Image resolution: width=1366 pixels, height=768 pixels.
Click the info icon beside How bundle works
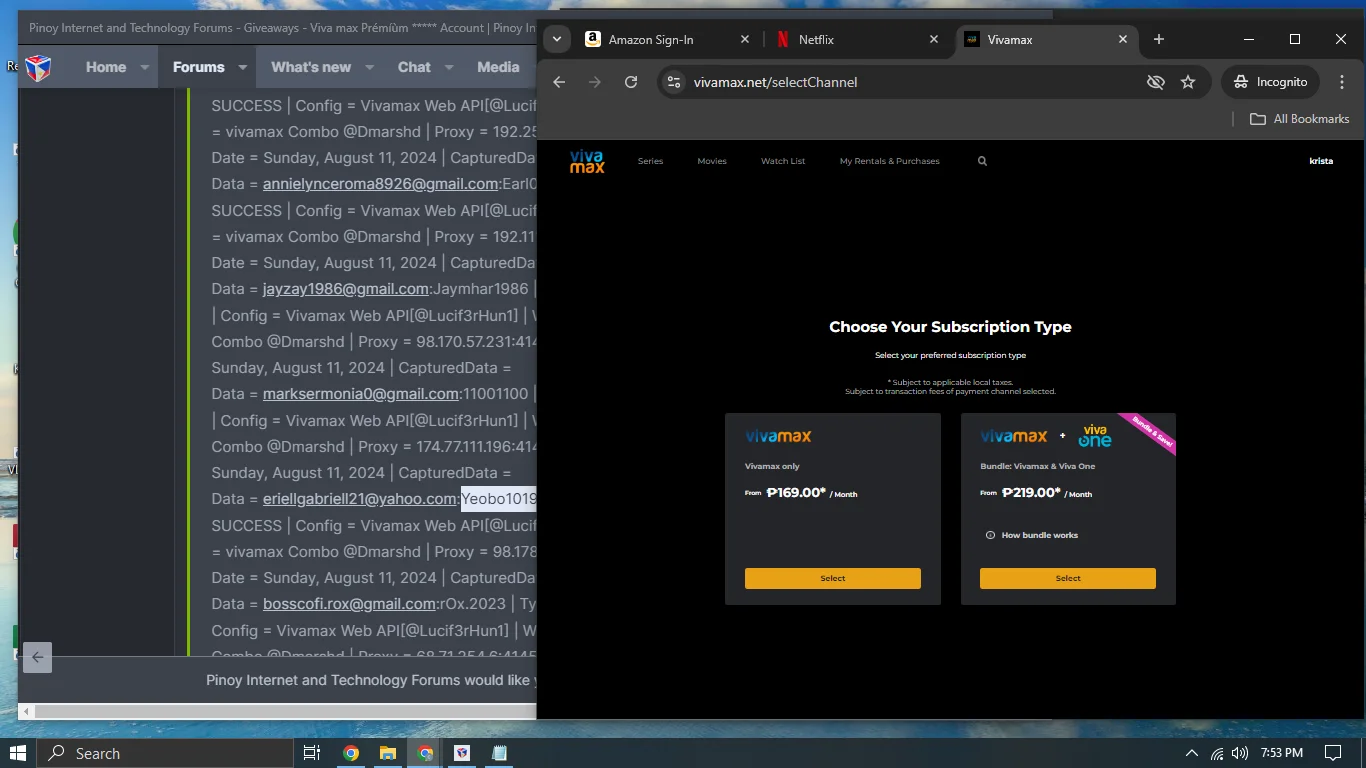[x=990, y=535]
